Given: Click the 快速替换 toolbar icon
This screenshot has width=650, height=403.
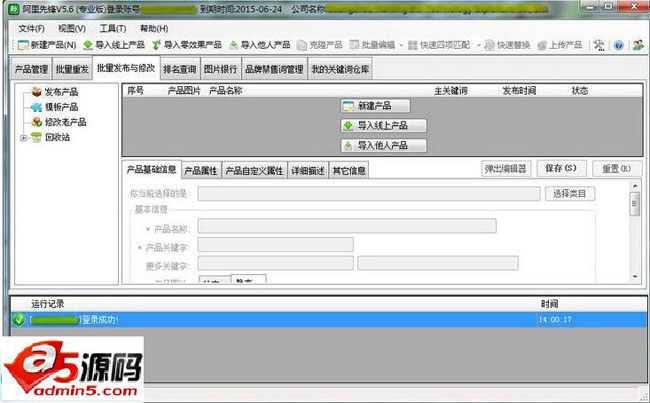Looking at the screenshot, I should pos(490,45).
